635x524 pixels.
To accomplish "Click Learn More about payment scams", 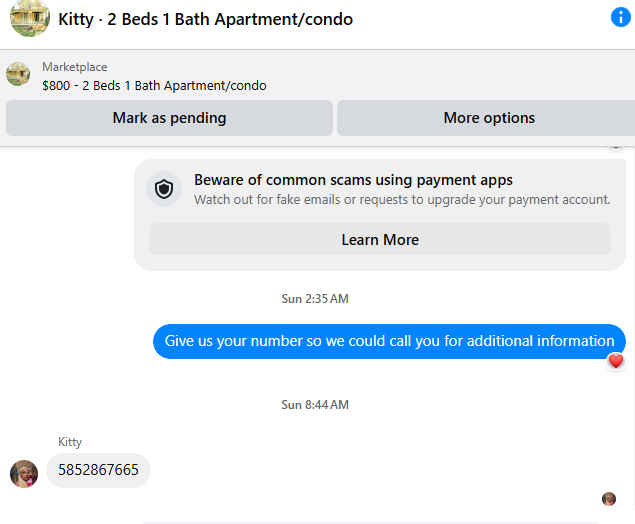I will pos(380,240).
